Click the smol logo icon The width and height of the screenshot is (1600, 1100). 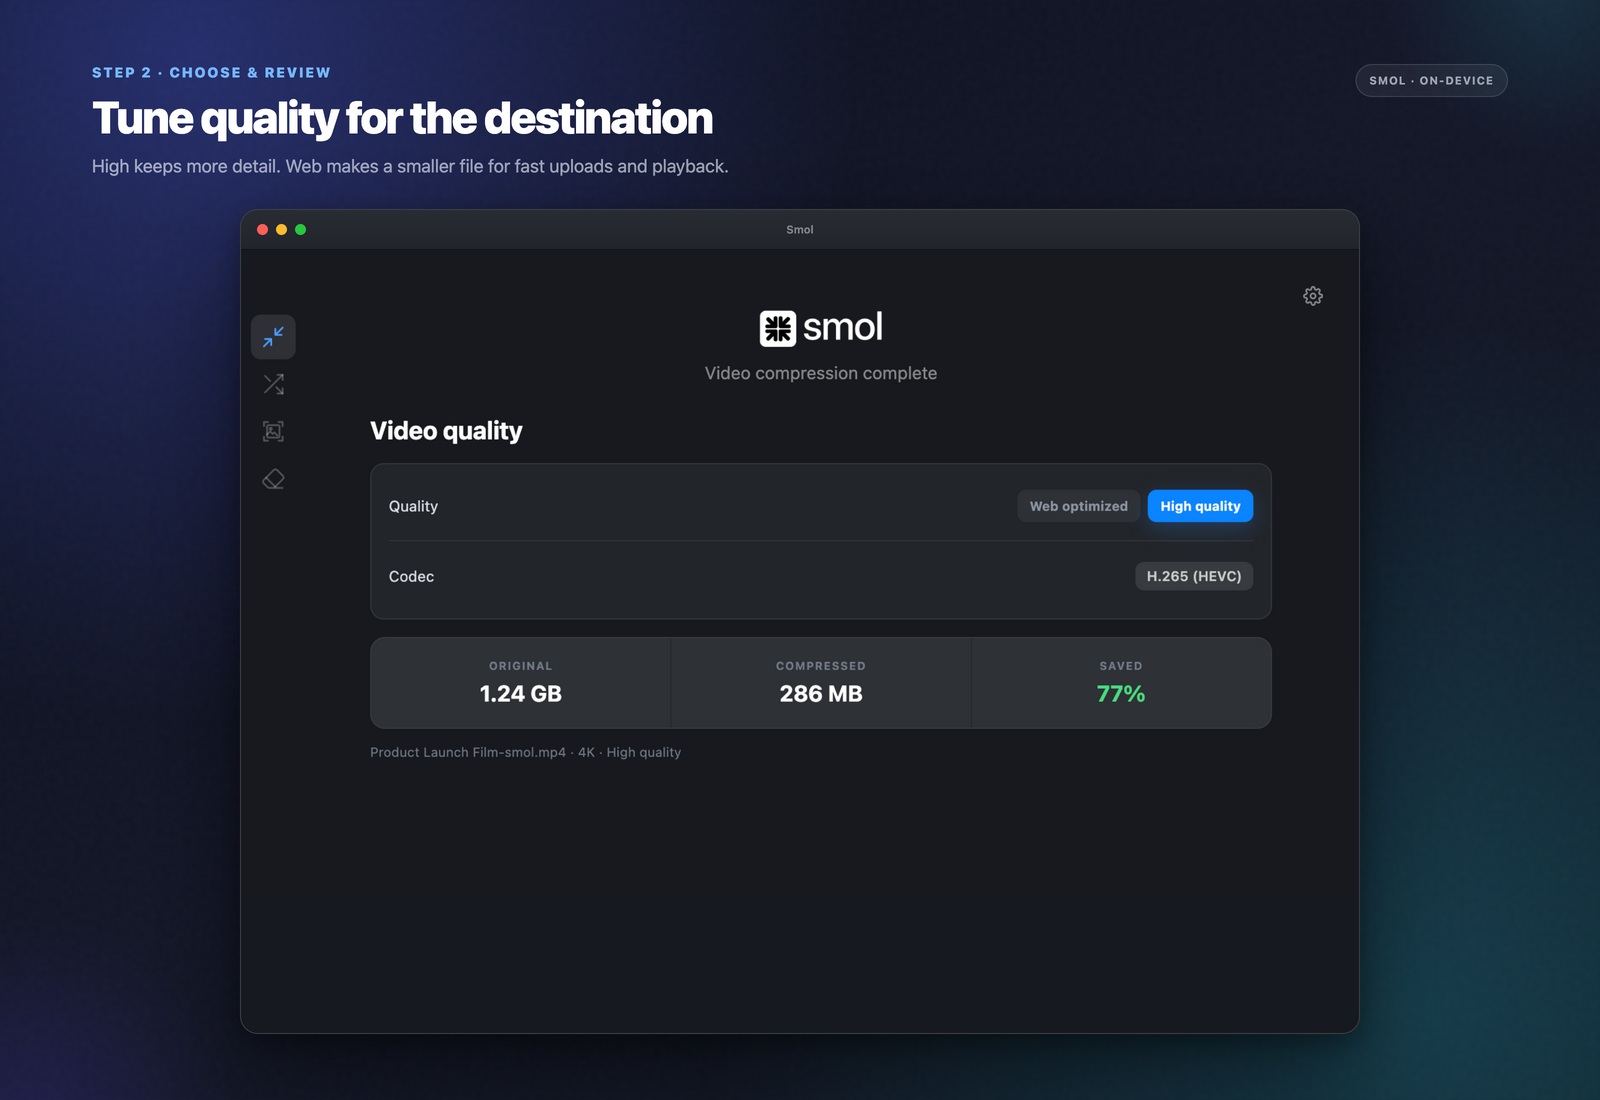pyautogui.click(x=777, y=328)
